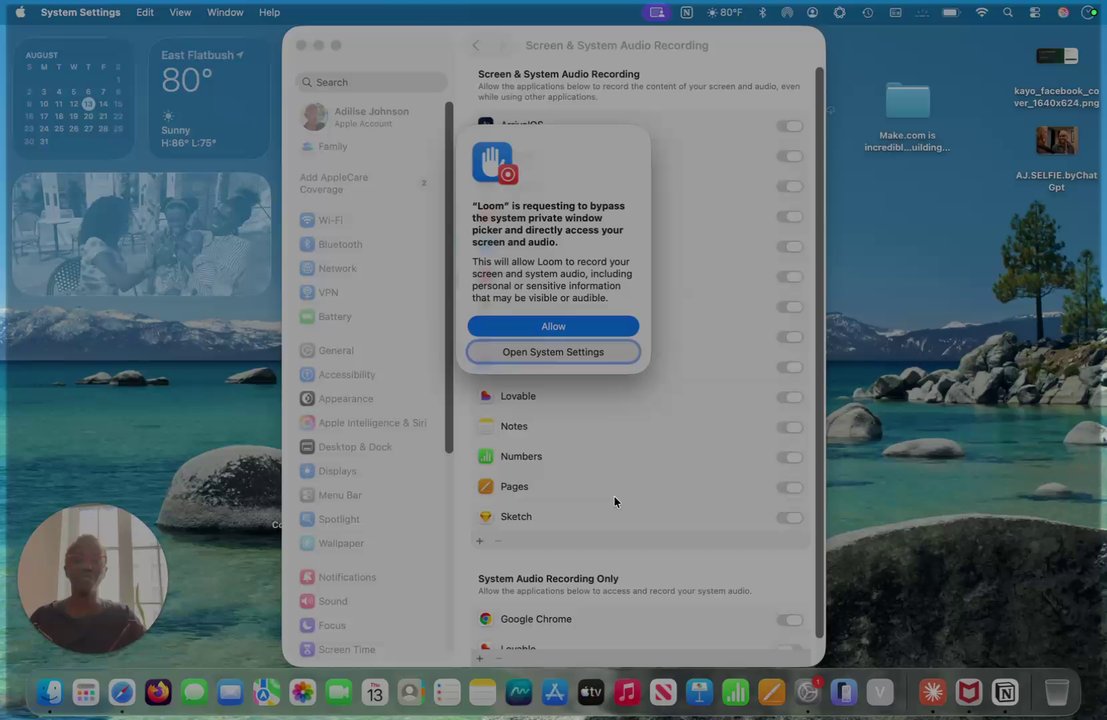The height and width of the screenshot is (720, 1107).
Task: Launch Safari from the Dock
Action: (x=121, y=692)
